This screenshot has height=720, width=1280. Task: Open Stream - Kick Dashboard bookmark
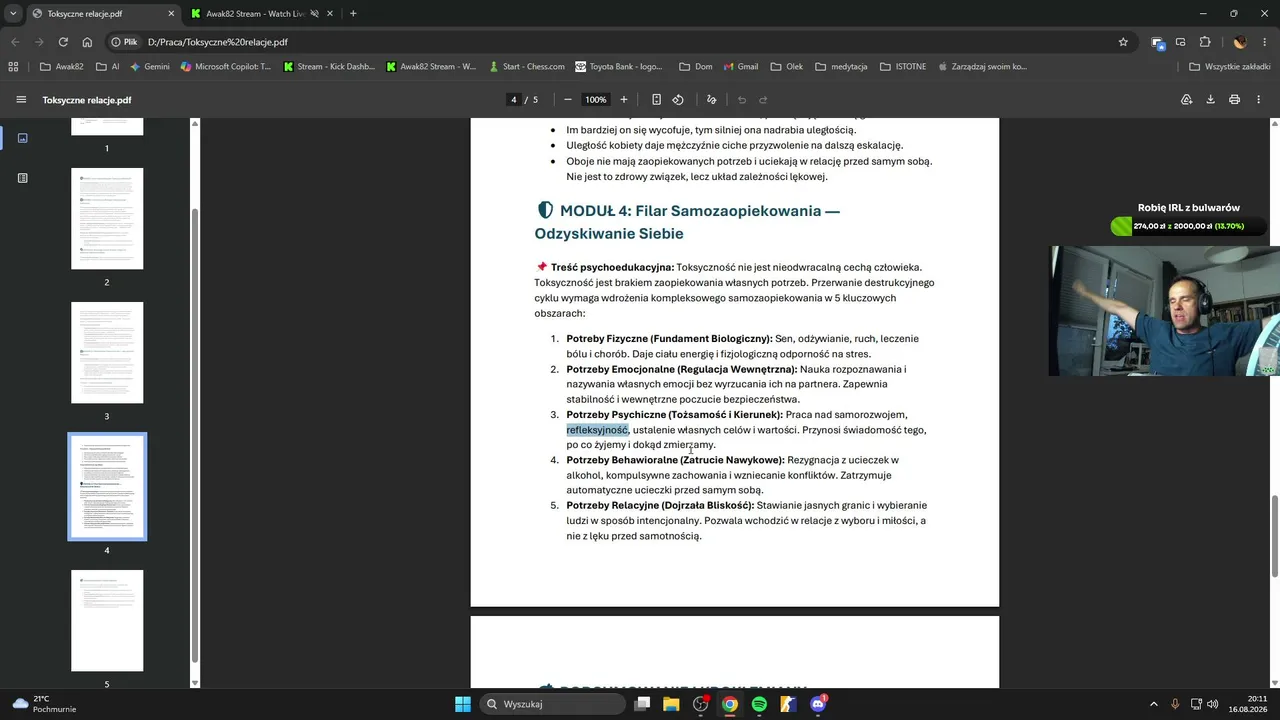pos(329,67)
